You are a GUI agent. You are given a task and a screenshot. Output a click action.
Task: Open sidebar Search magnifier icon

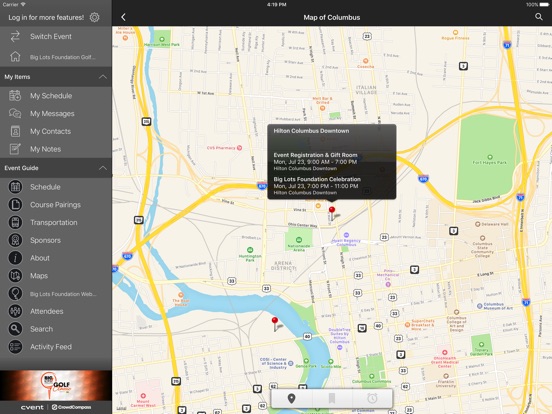[x=15, y=329]
